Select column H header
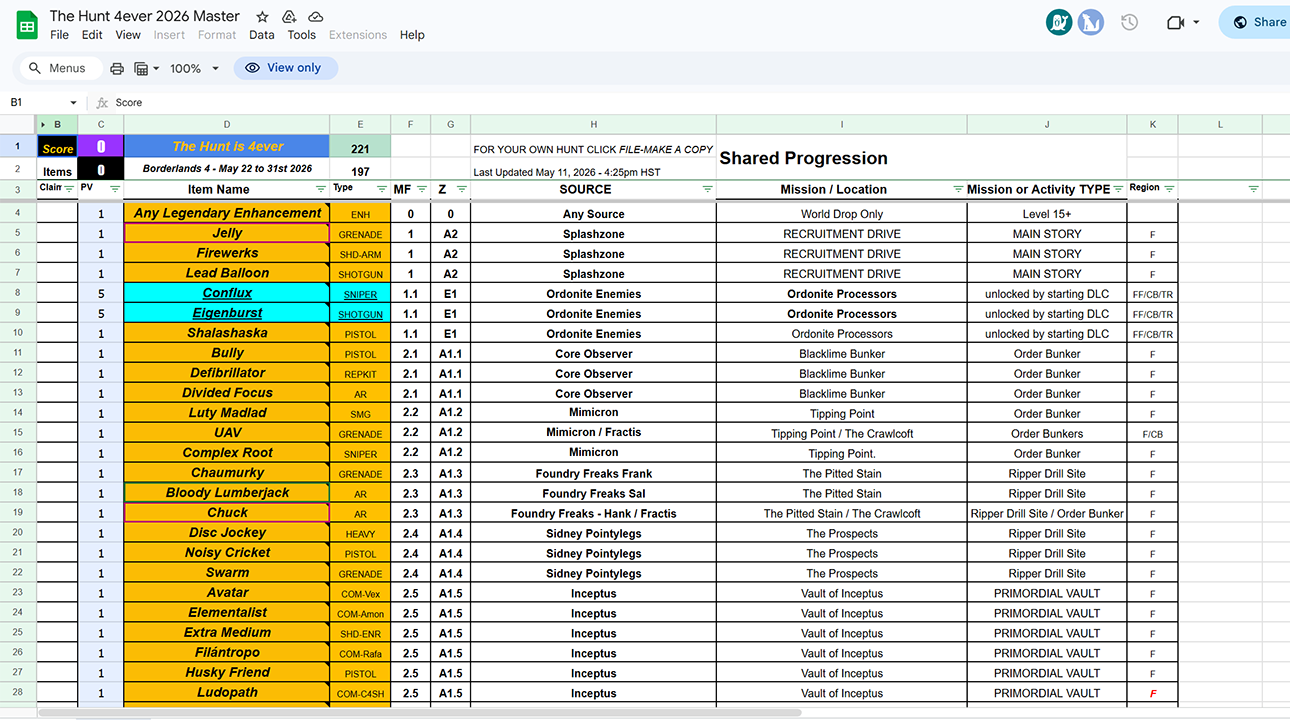This screenshot has width=1290, height=720. [x=593, y=125]
